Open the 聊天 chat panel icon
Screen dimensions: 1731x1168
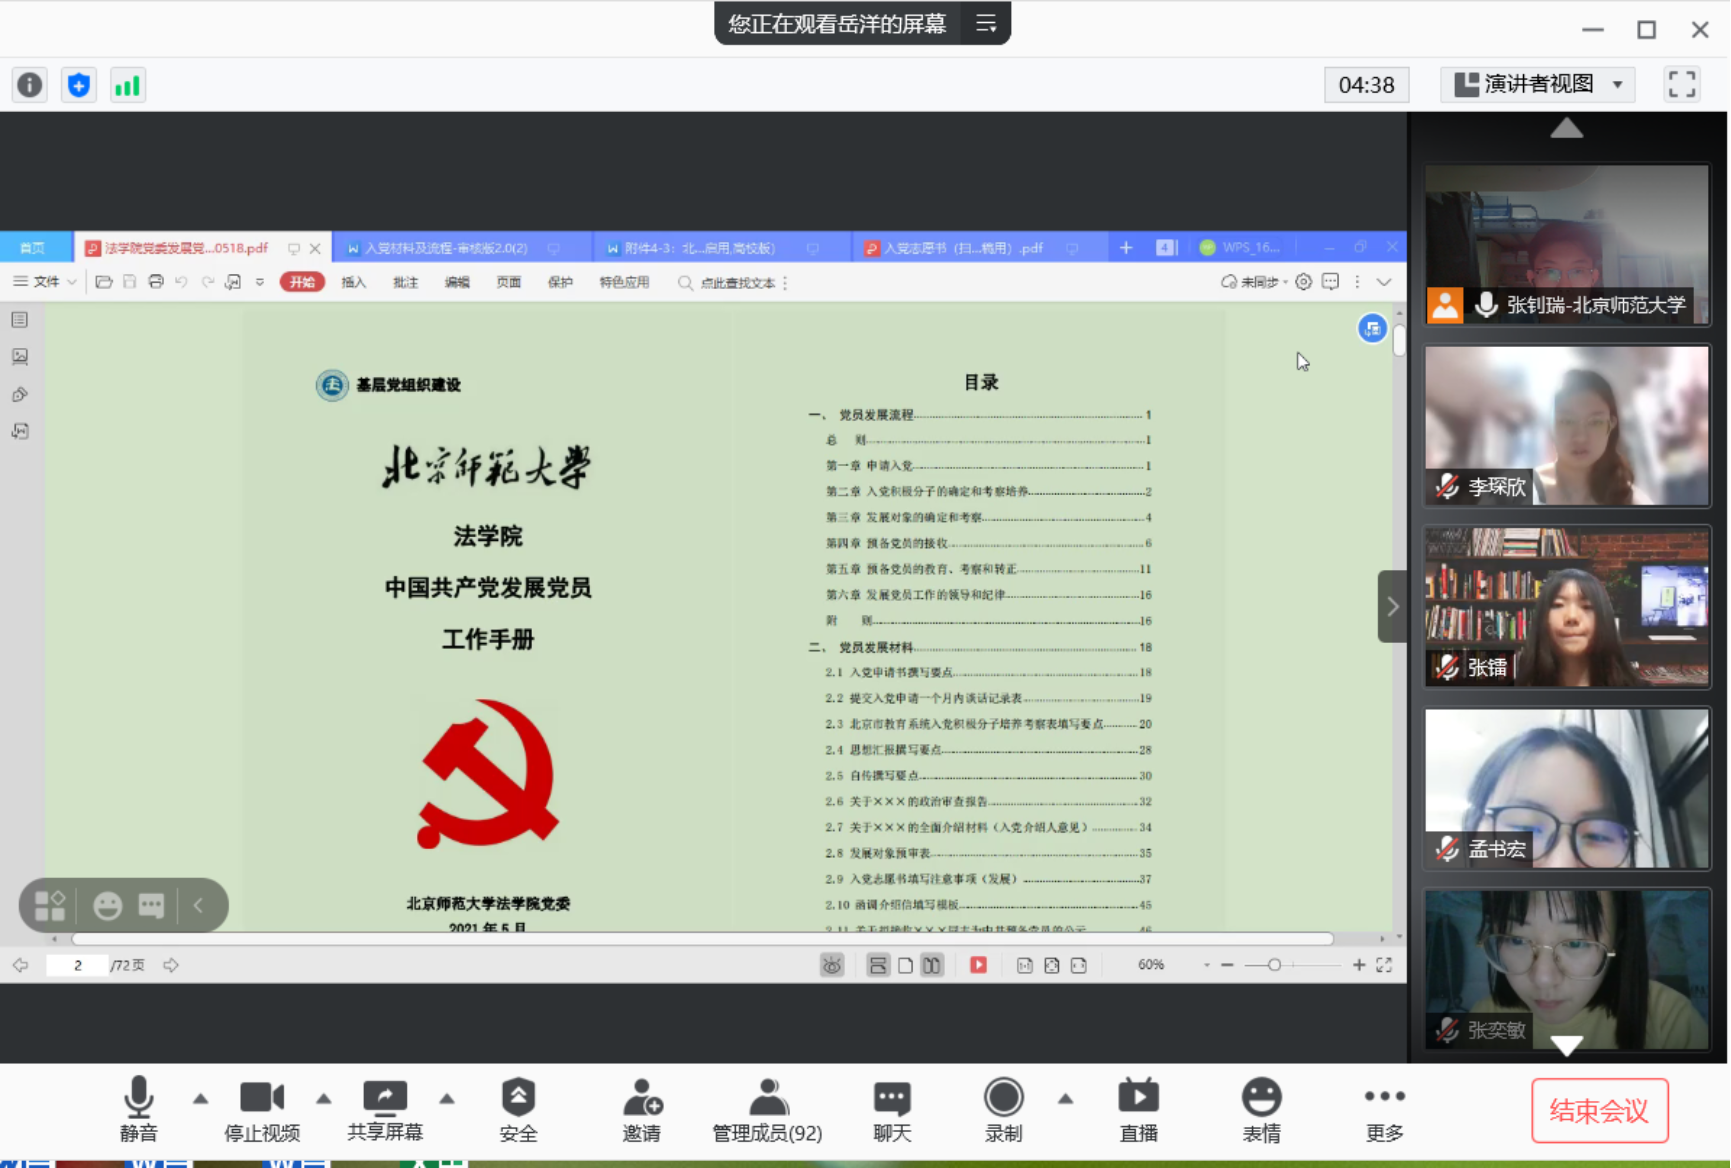tap(891, 1108)
